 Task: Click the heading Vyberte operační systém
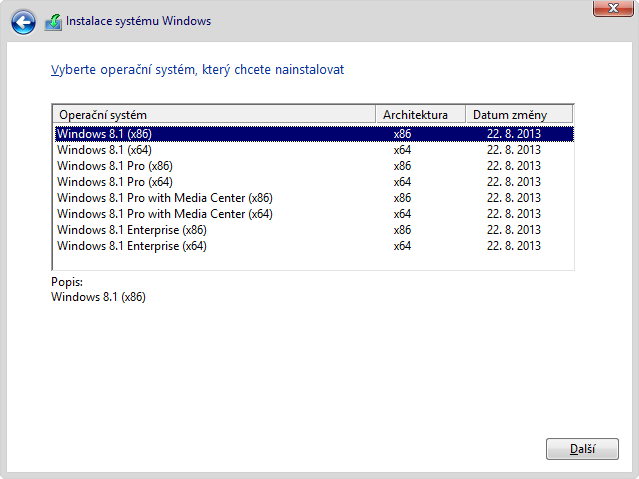tap(197, 70)
